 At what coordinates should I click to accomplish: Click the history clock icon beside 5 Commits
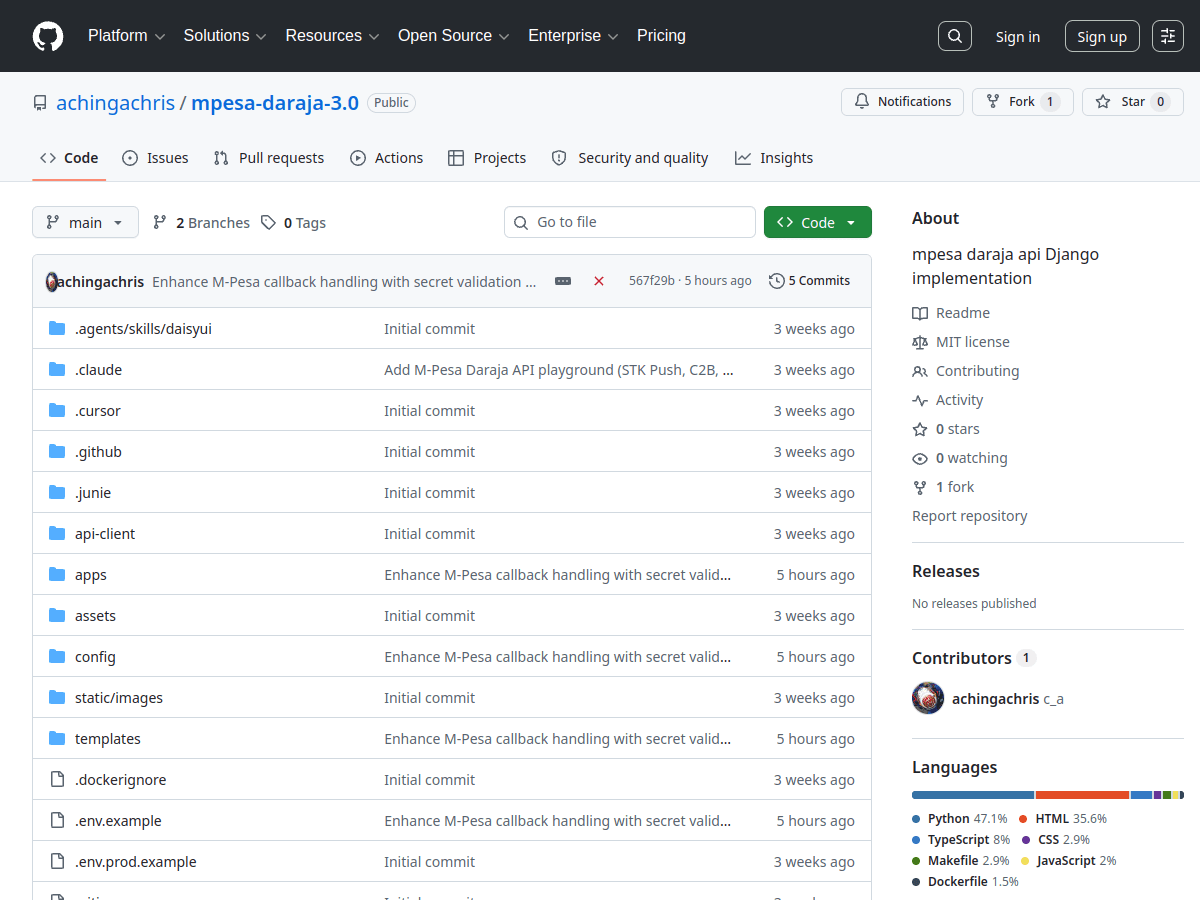[x=776, y=281]
